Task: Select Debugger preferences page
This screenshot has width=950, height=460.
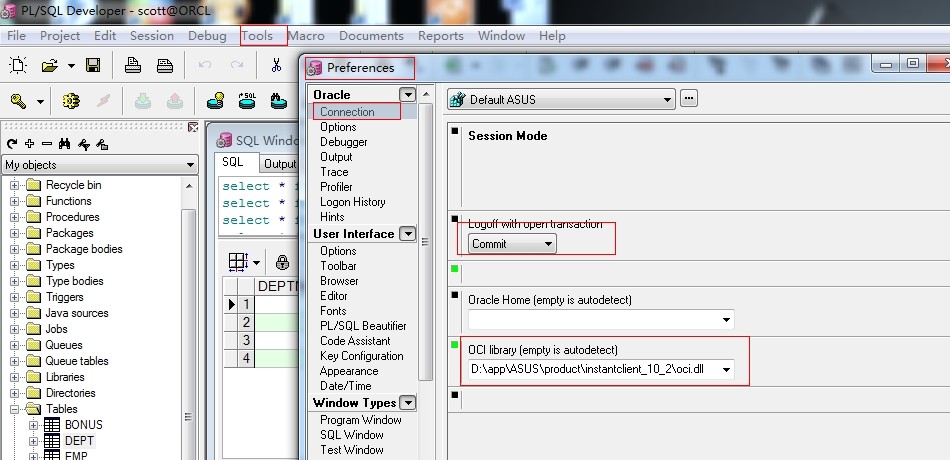Action: coord(344,142)
